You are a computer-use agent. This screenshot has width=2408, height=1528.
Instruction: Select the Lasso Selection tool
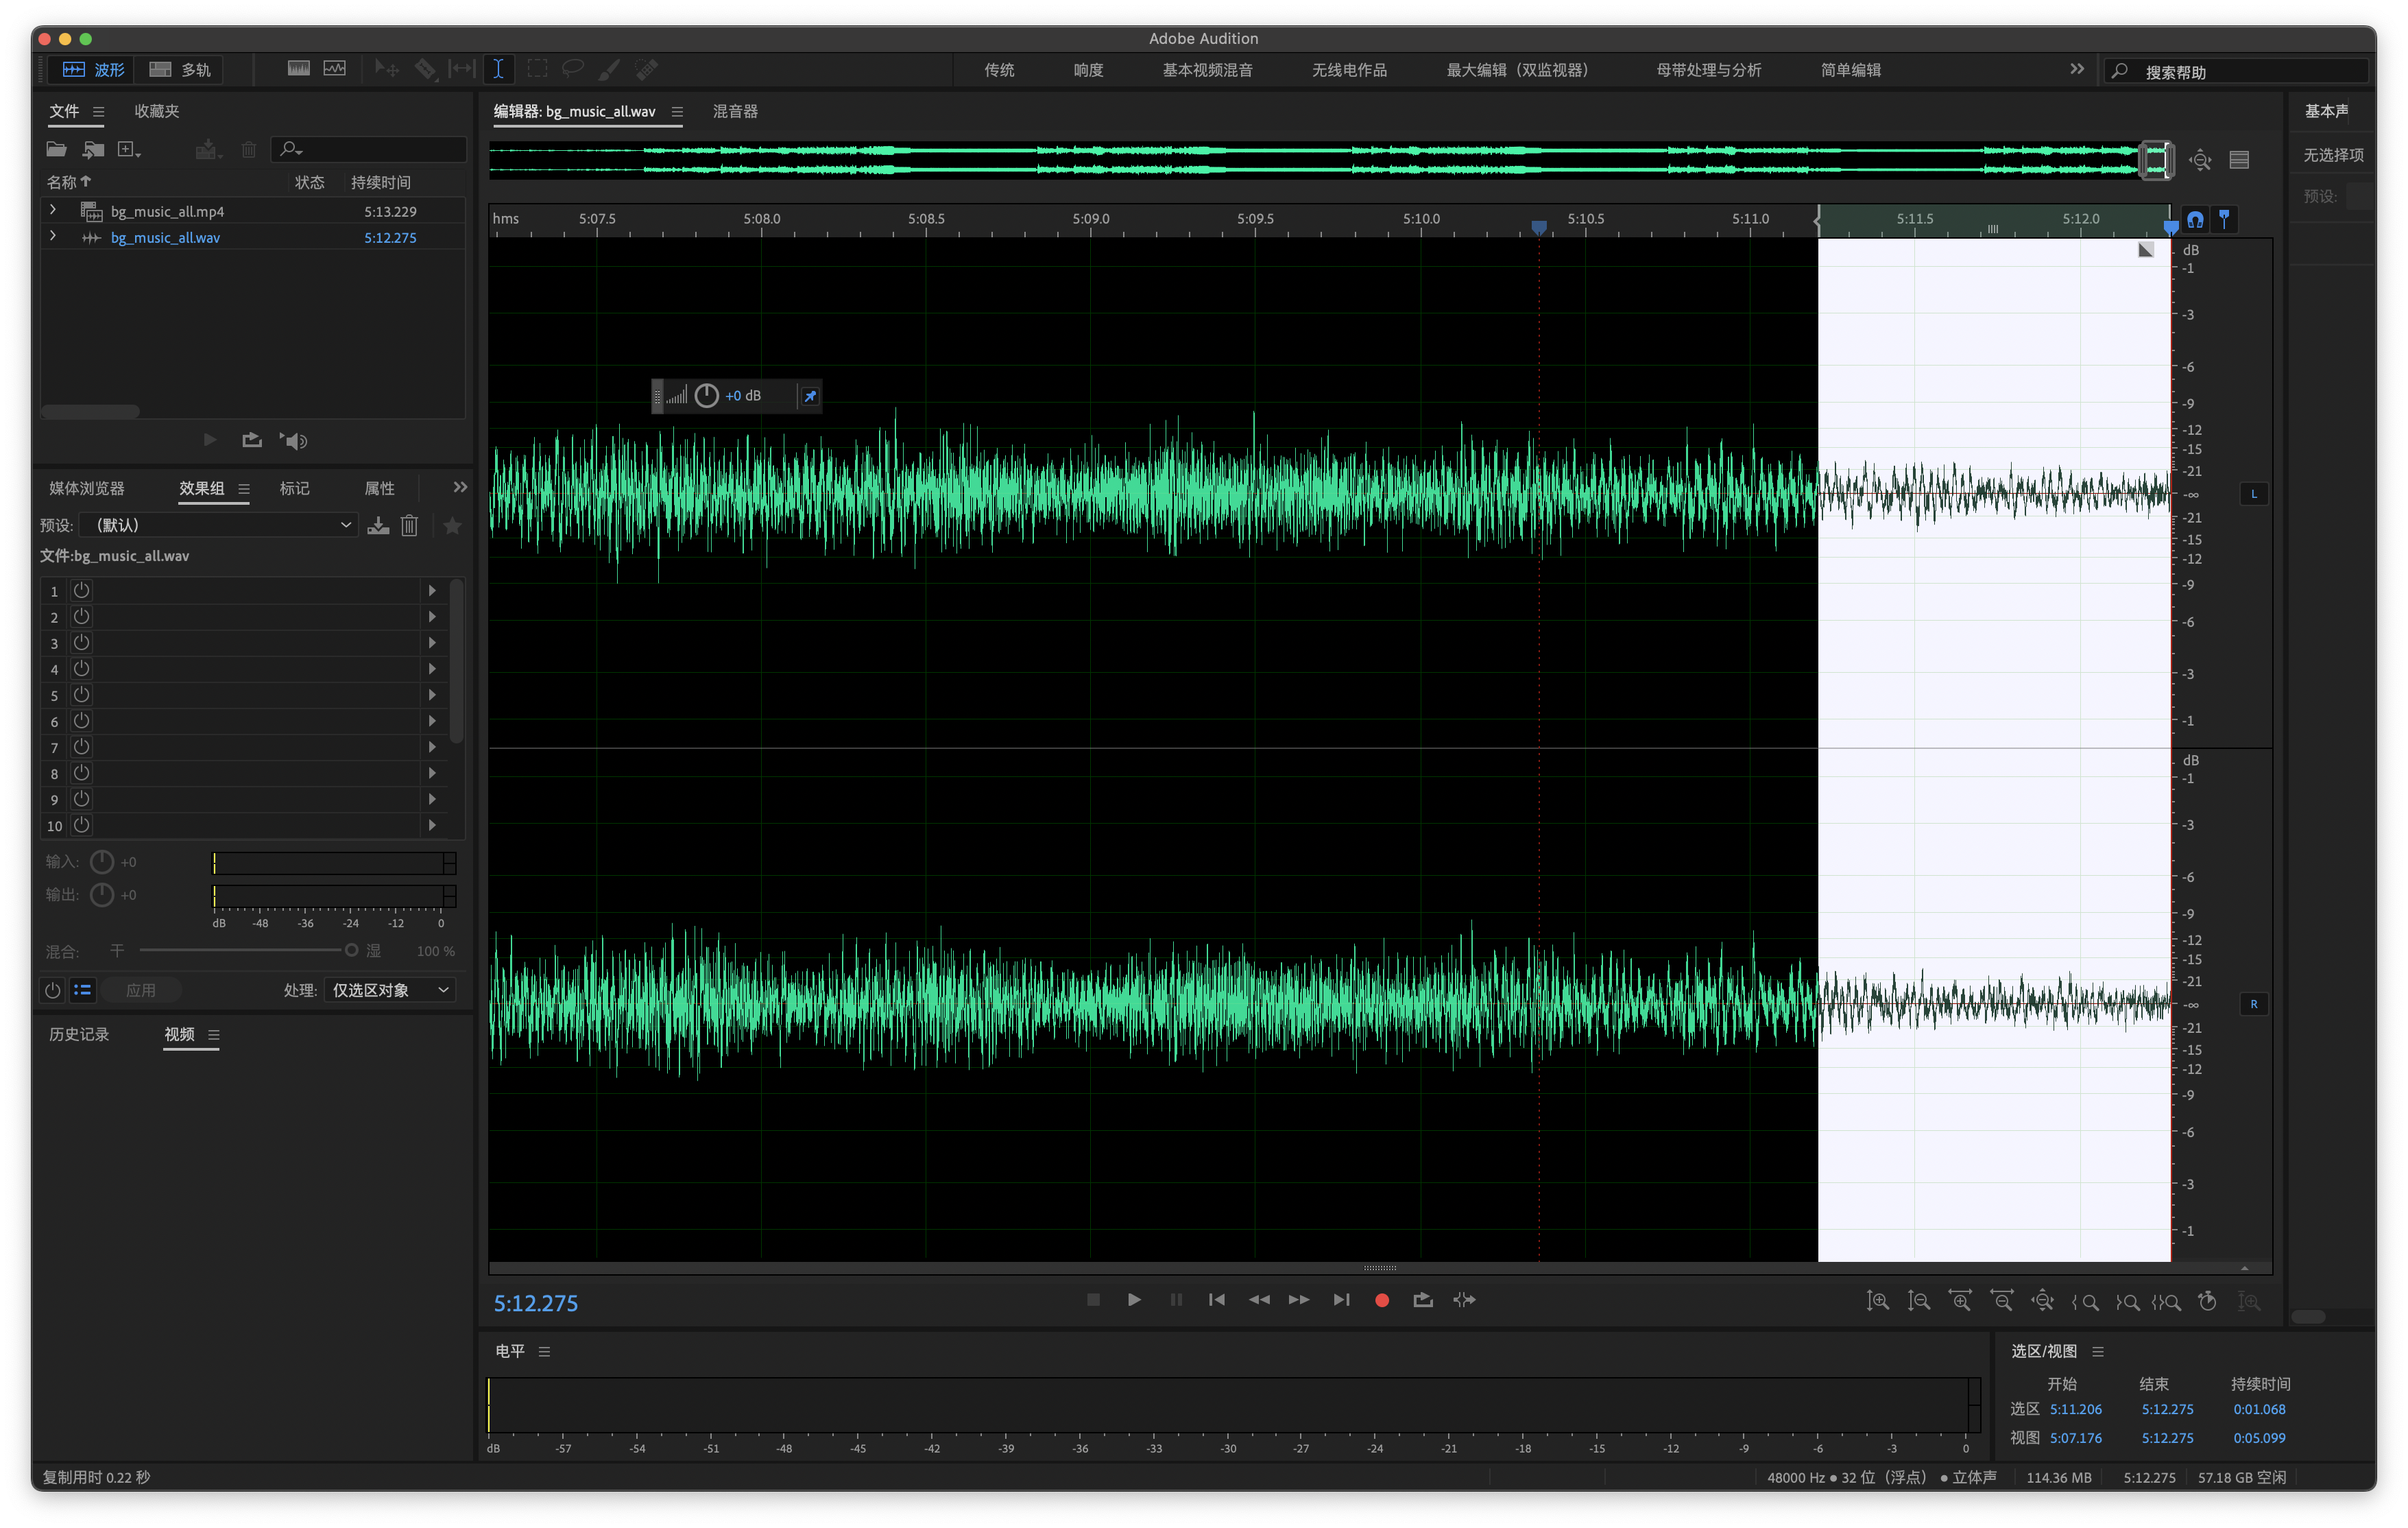click(573, 69)
